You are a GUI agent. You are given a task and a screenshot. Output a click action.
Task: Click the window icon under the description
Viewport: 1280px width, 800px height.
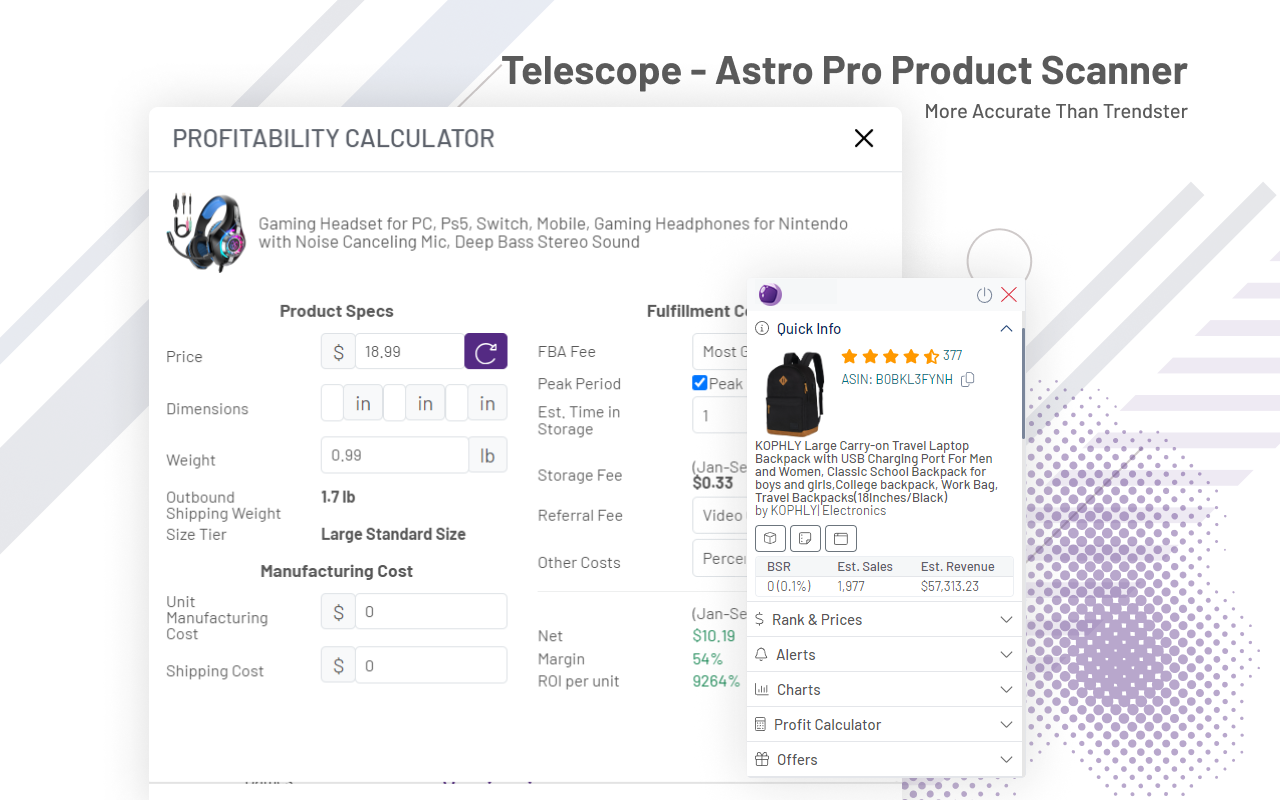(x=841, y=538)
